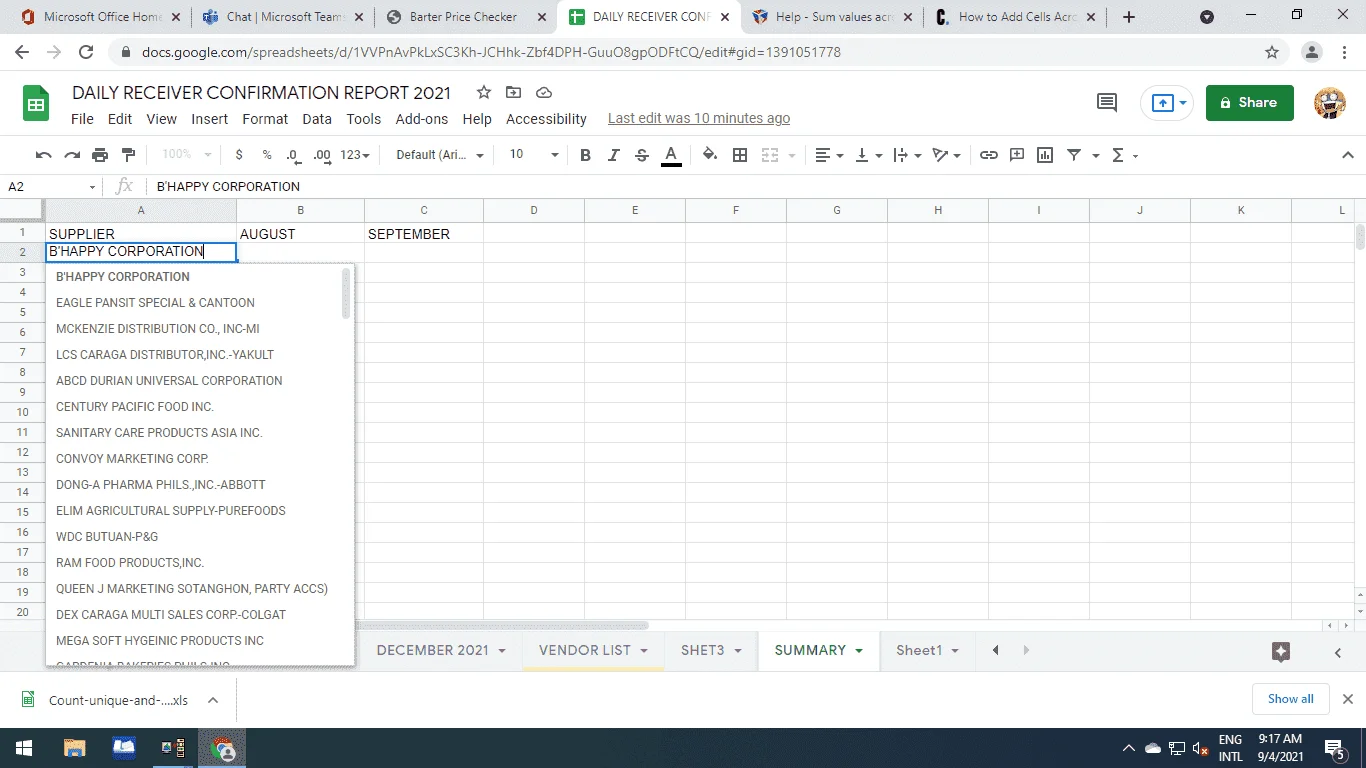This screenshot has height=768, width=1366.
Task: Format selection as currency
Action: tap(239, 155)
